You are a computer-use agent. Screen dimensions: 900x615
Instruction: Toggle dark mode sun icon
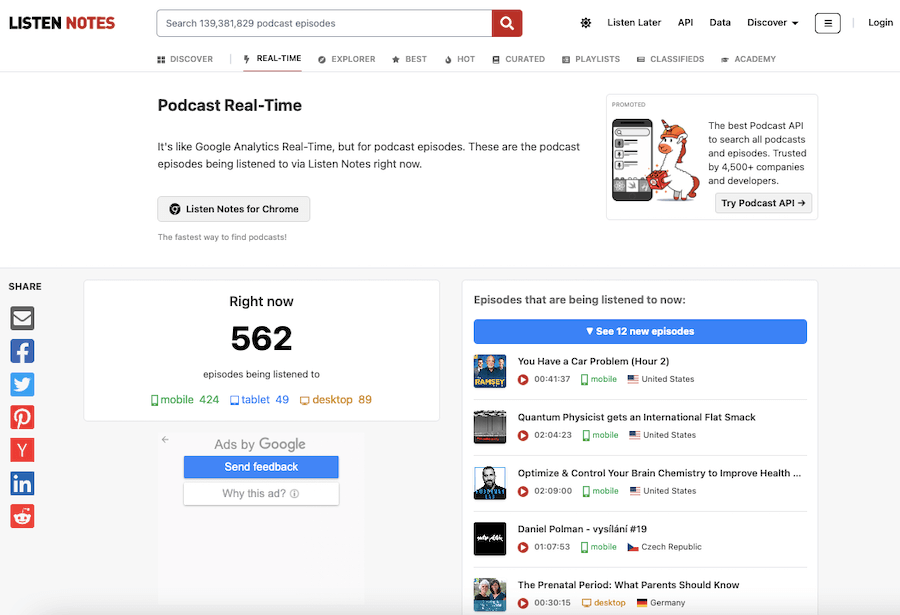point(585,23)
